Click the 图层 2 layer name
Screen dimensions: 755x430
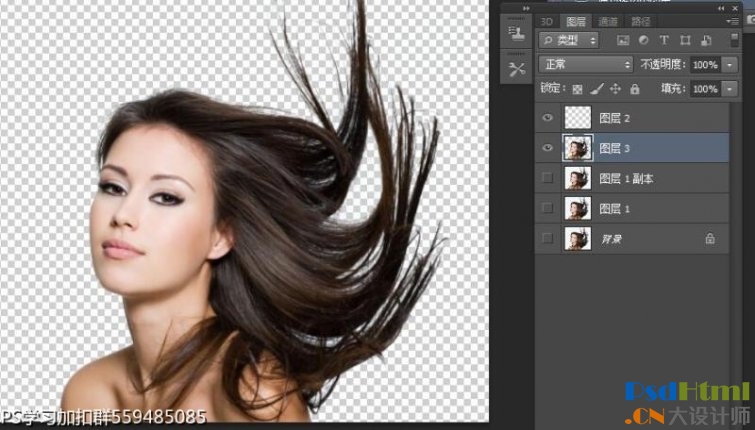(614, 118)
